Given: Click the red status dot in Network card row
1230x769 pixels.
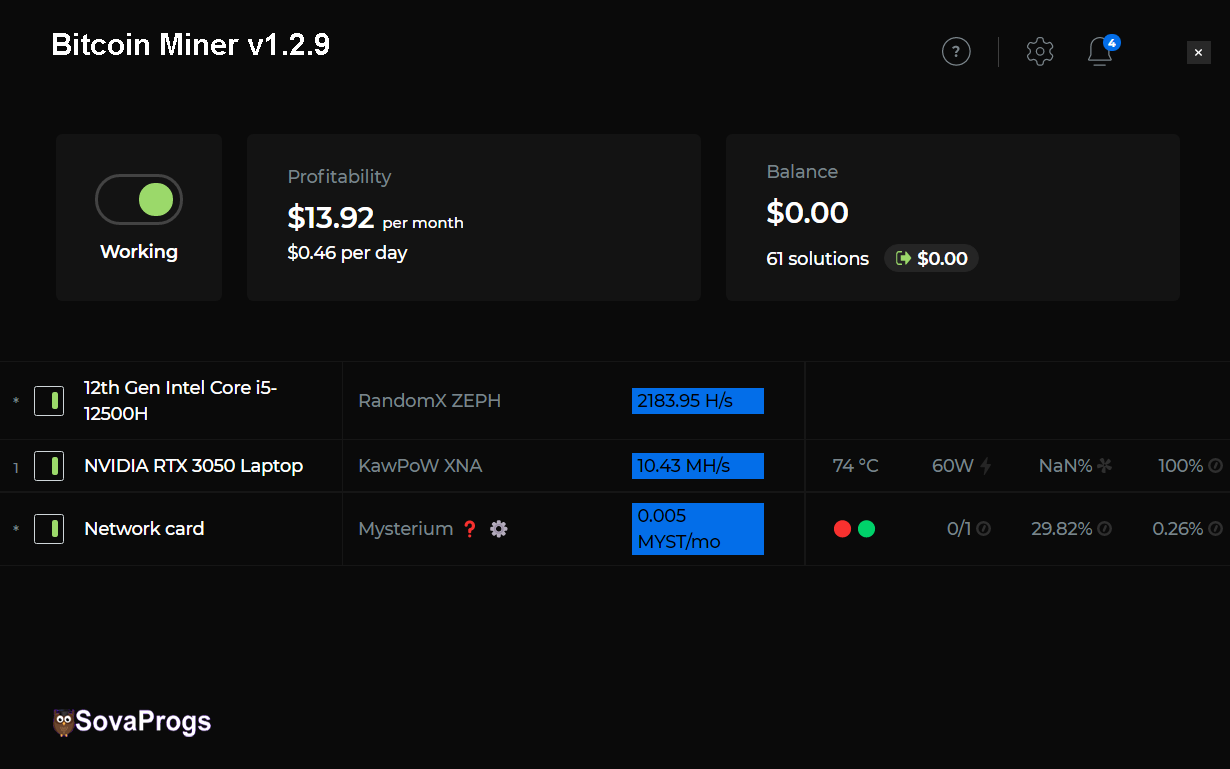Looking at the screenshot, I should click(x=842, y=529).
